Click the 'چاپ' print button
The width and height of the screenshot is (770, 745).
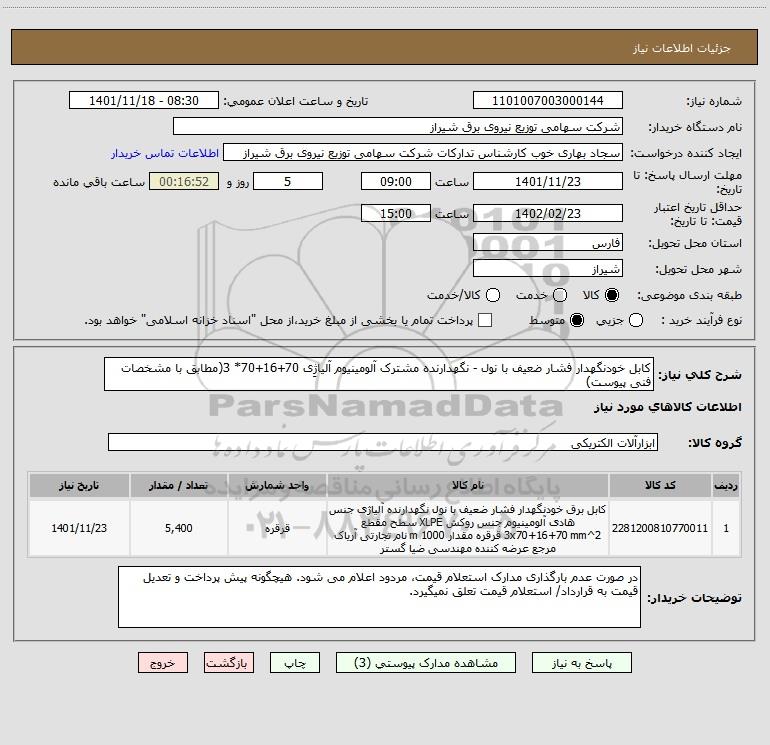[x=295, y=663]
